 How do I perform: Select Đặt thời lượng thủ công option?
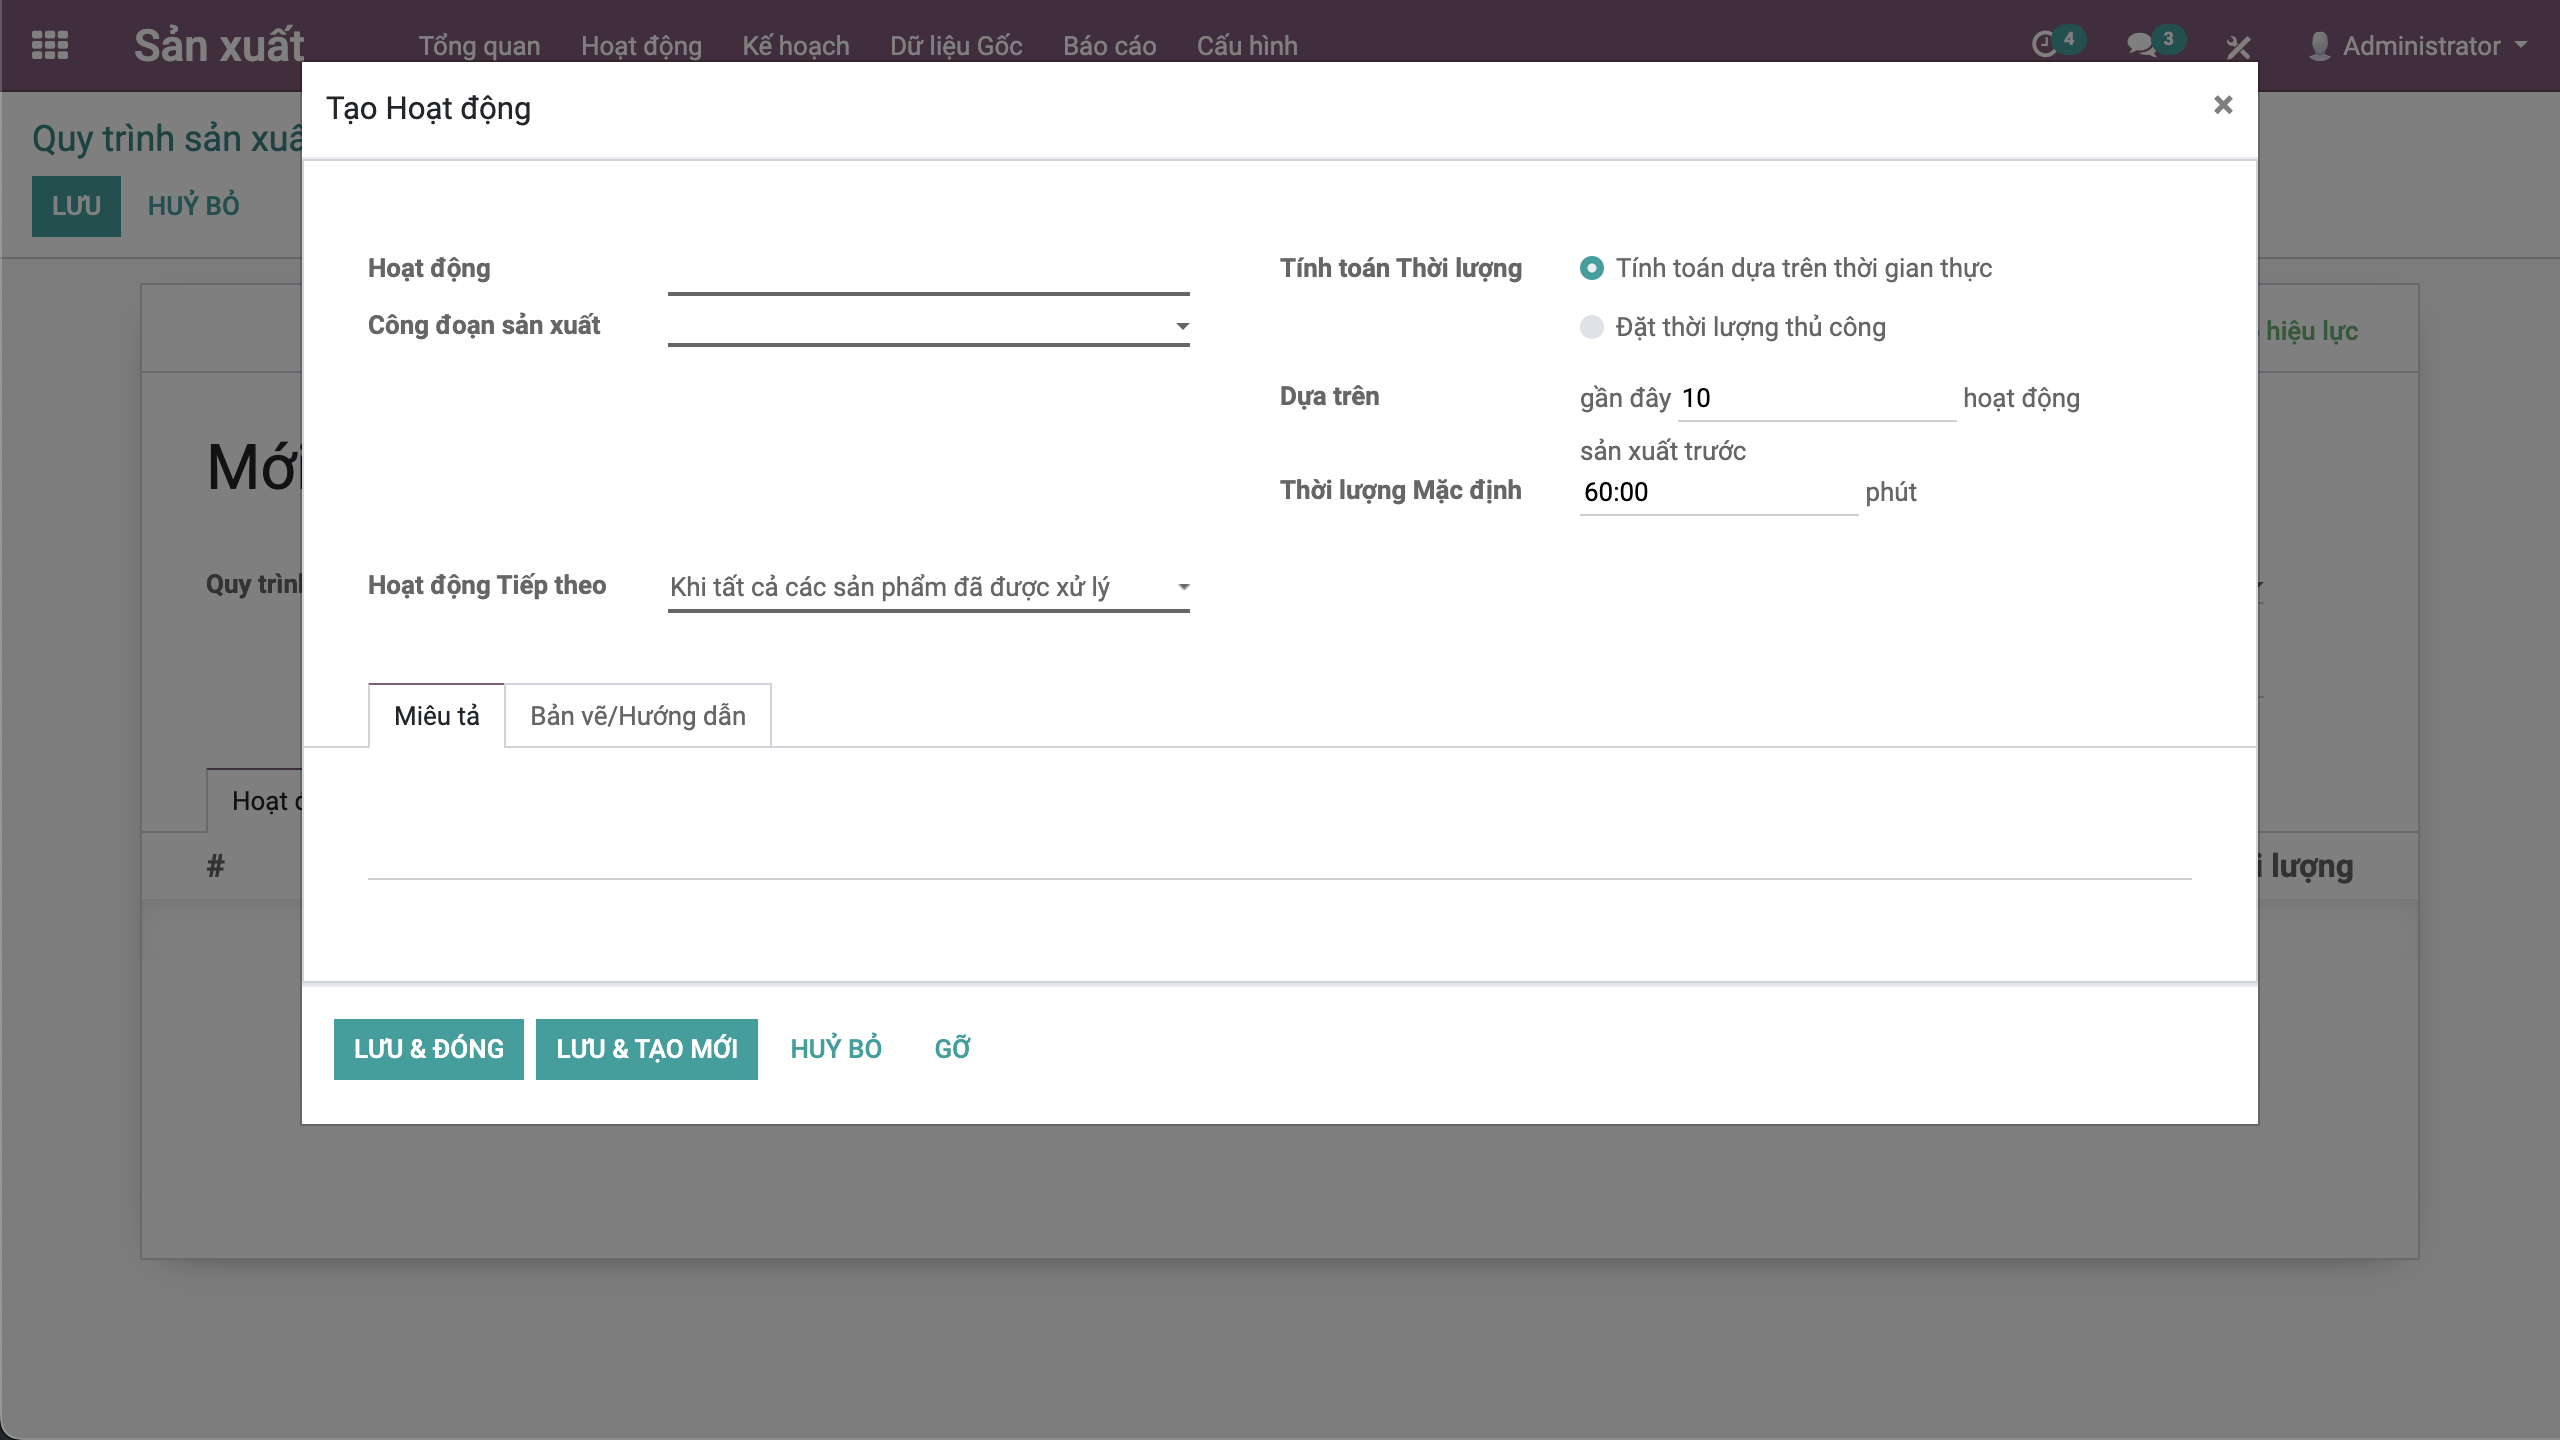(1591, 327)
